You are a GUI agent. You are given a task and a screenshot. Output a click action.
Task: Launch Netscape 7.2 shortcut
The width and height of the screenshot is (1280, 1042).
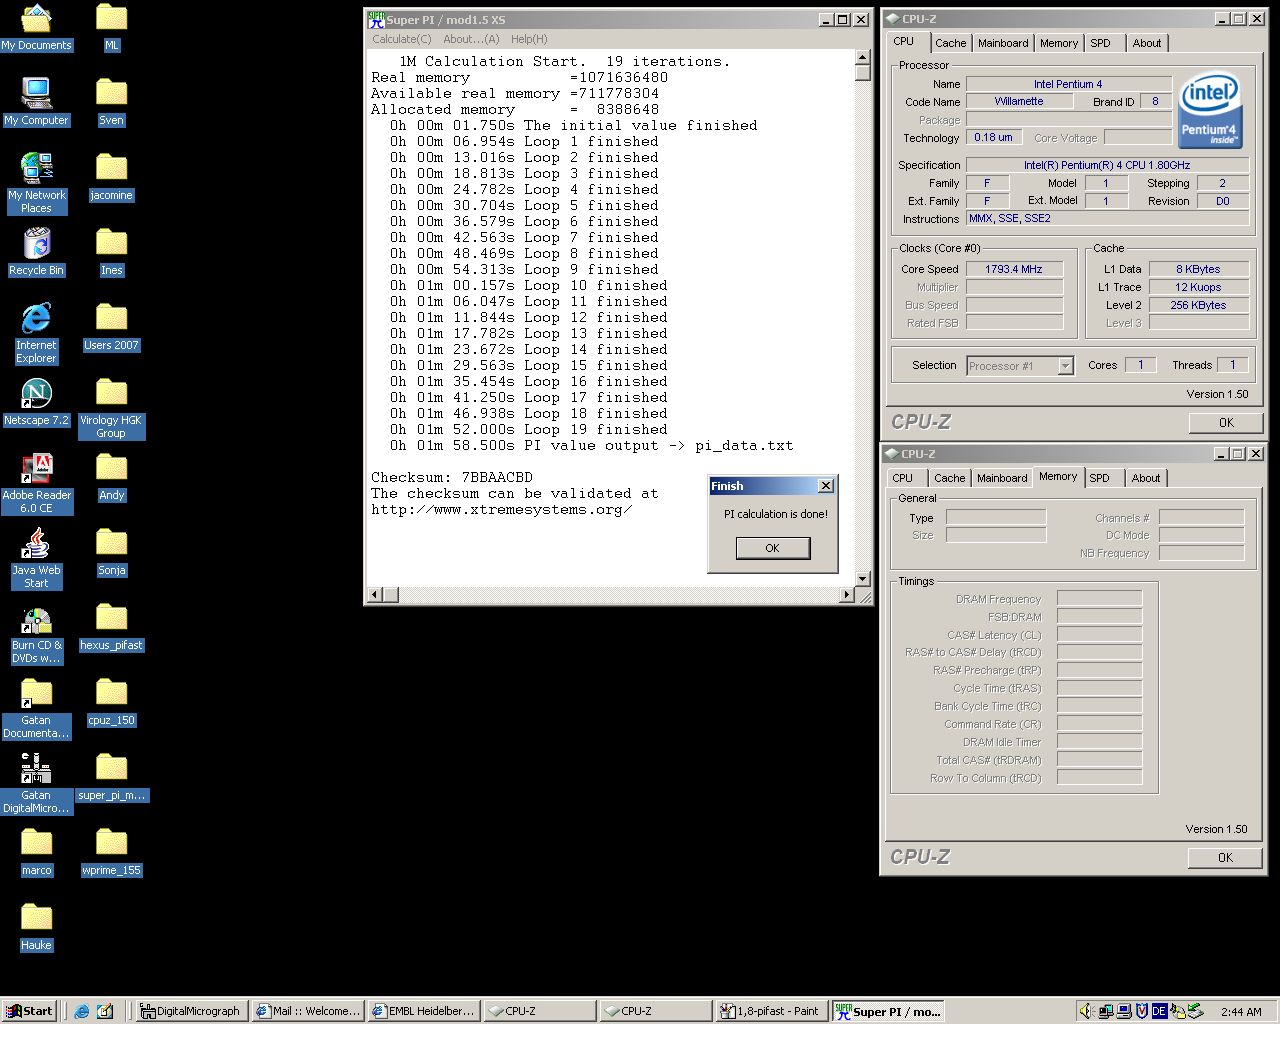36,402
